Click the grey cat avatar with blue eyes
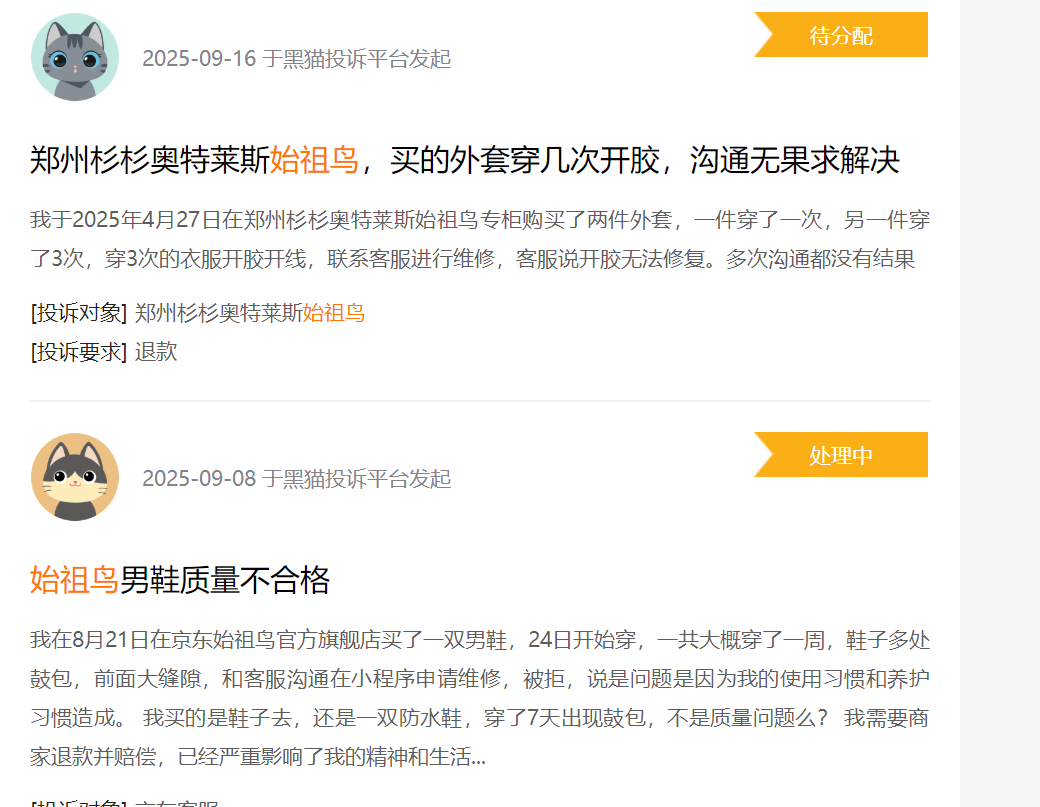Image resolution: width=1040 pixels, height=807 pixels. click(x=75, y=57)
